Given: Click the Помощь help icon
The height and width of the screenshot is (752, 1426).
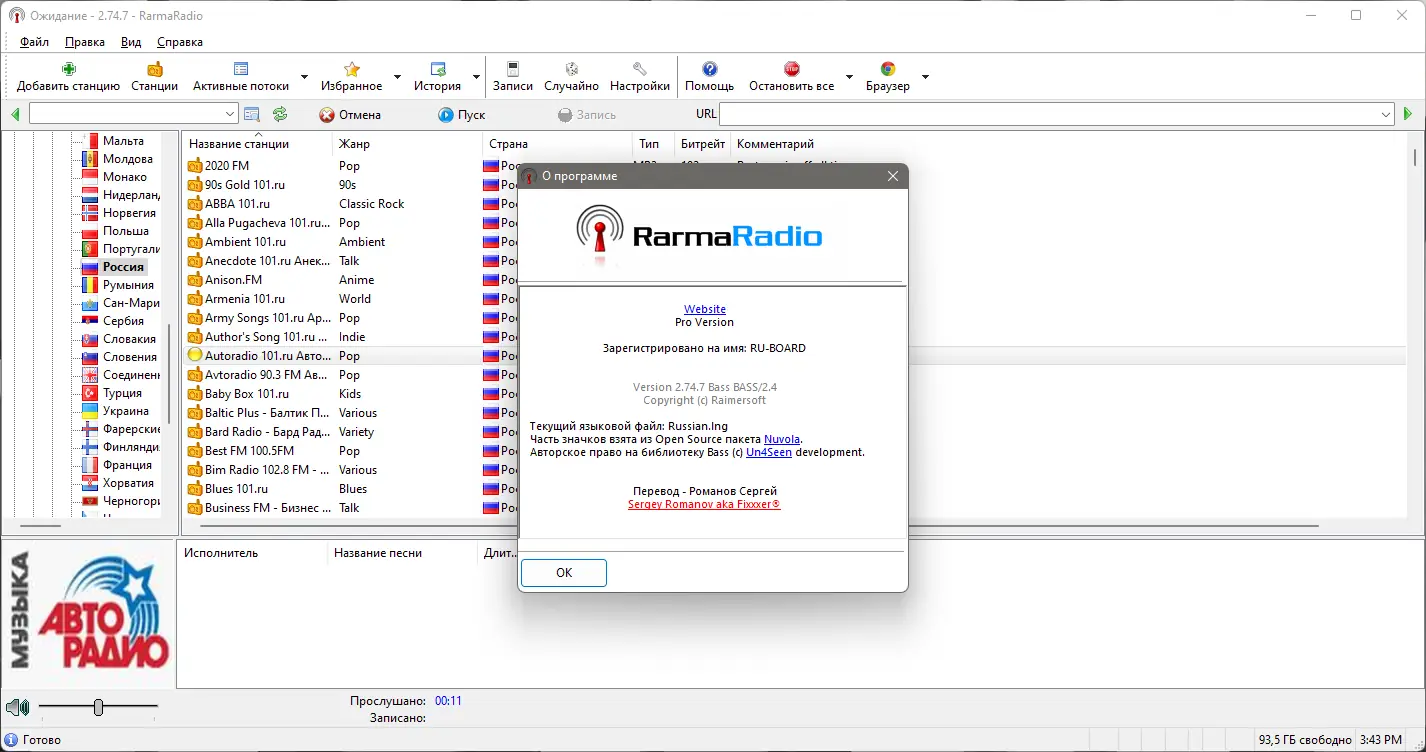Looking at the screenshot, I should point(709,69).
